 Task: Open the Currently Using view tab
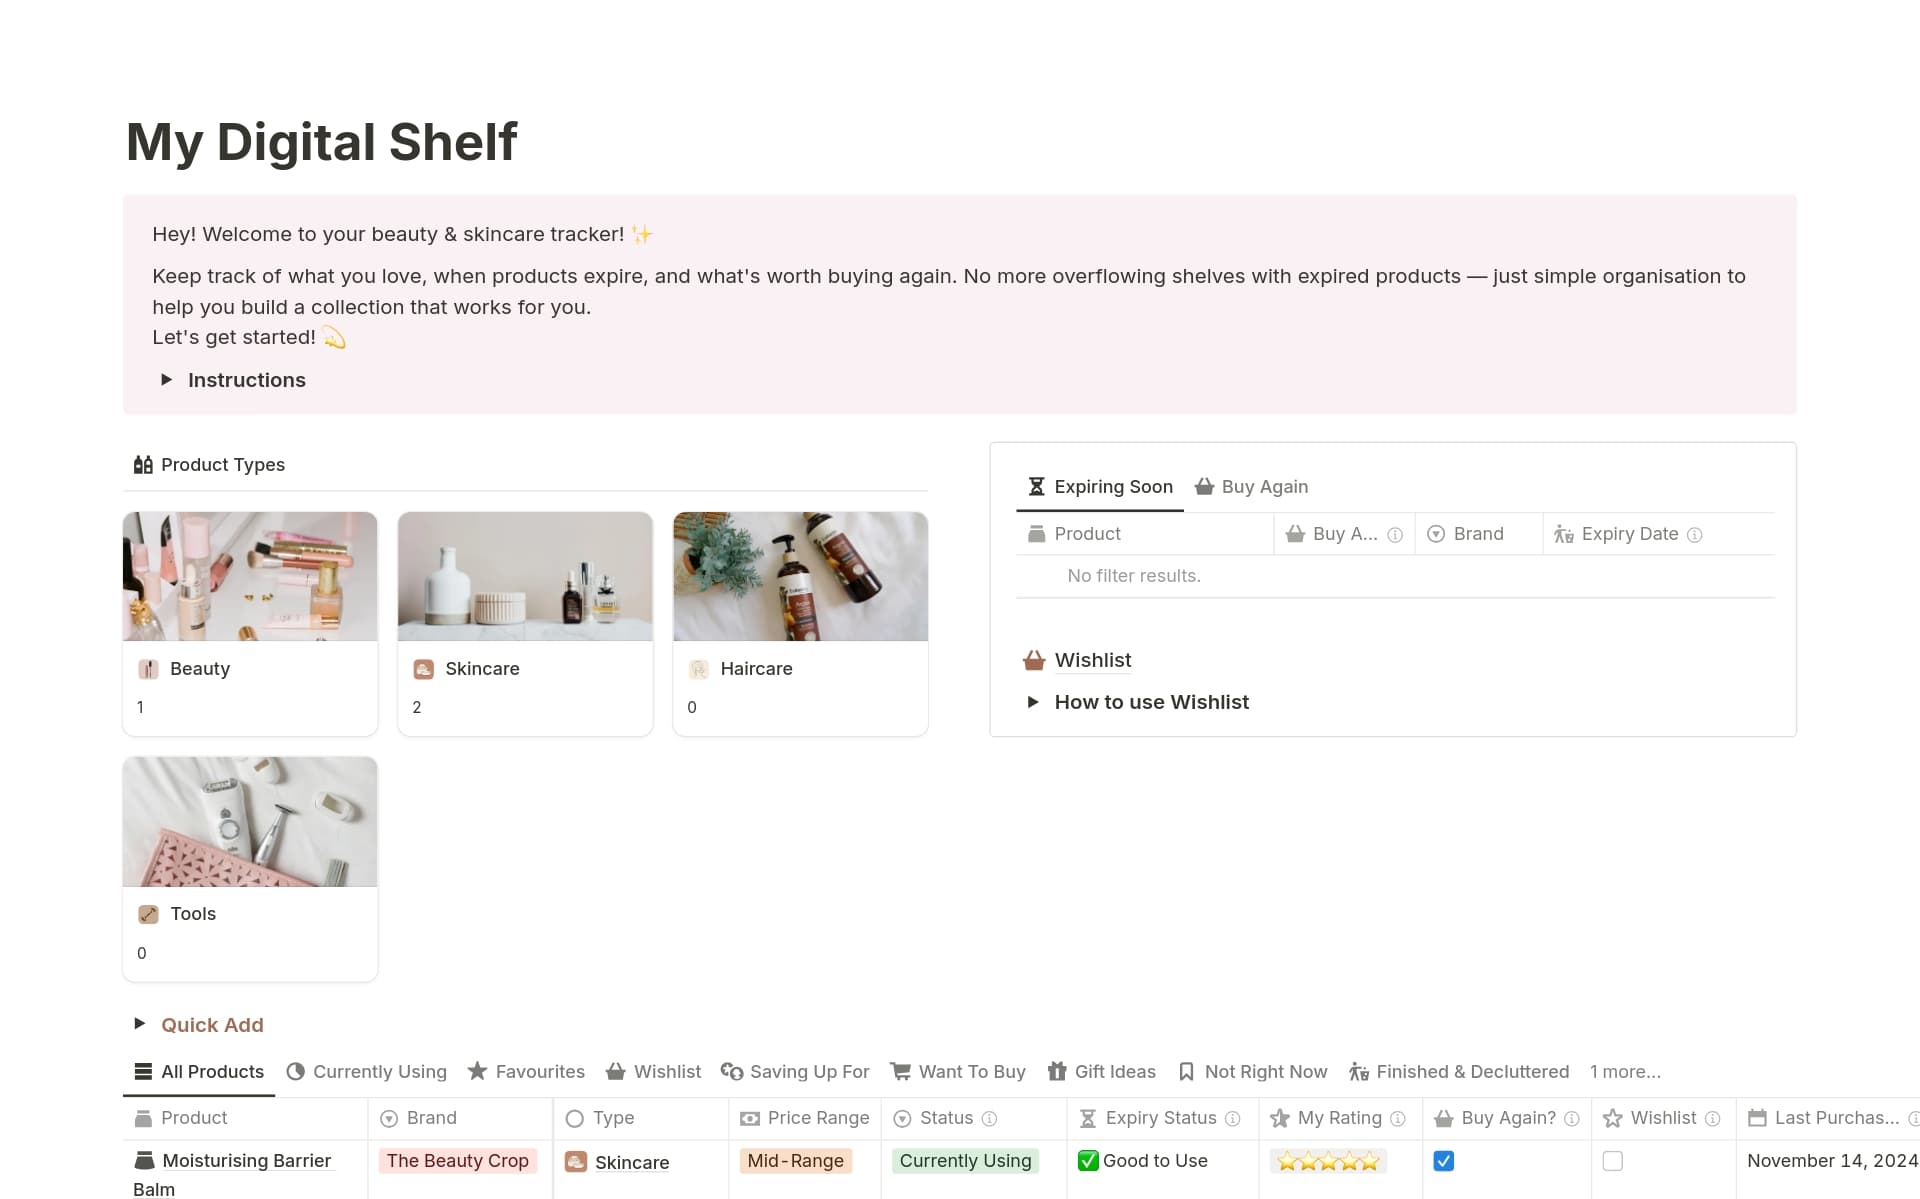pyautogui.click(x=380, y=1071)
